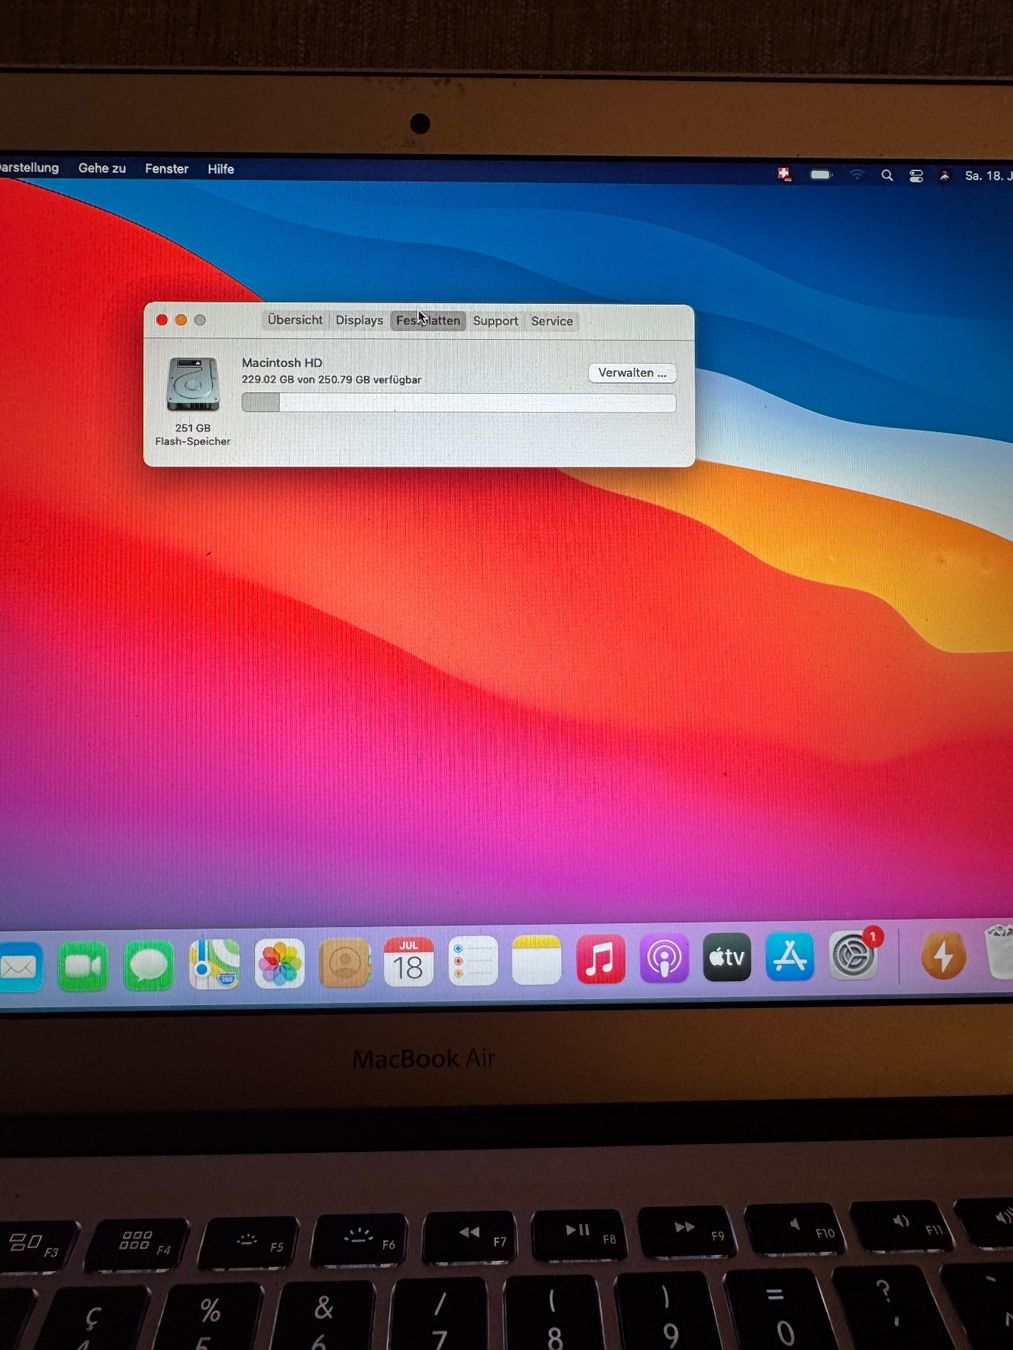Click the Swiss flag input source icon
The width and height of the screenshot is (1013, 1350).
point(785,174)
